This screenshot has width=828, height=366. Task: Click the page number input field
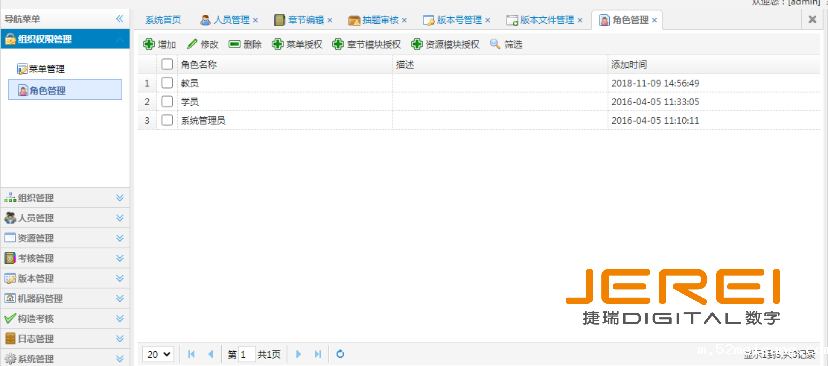(247, 354)
